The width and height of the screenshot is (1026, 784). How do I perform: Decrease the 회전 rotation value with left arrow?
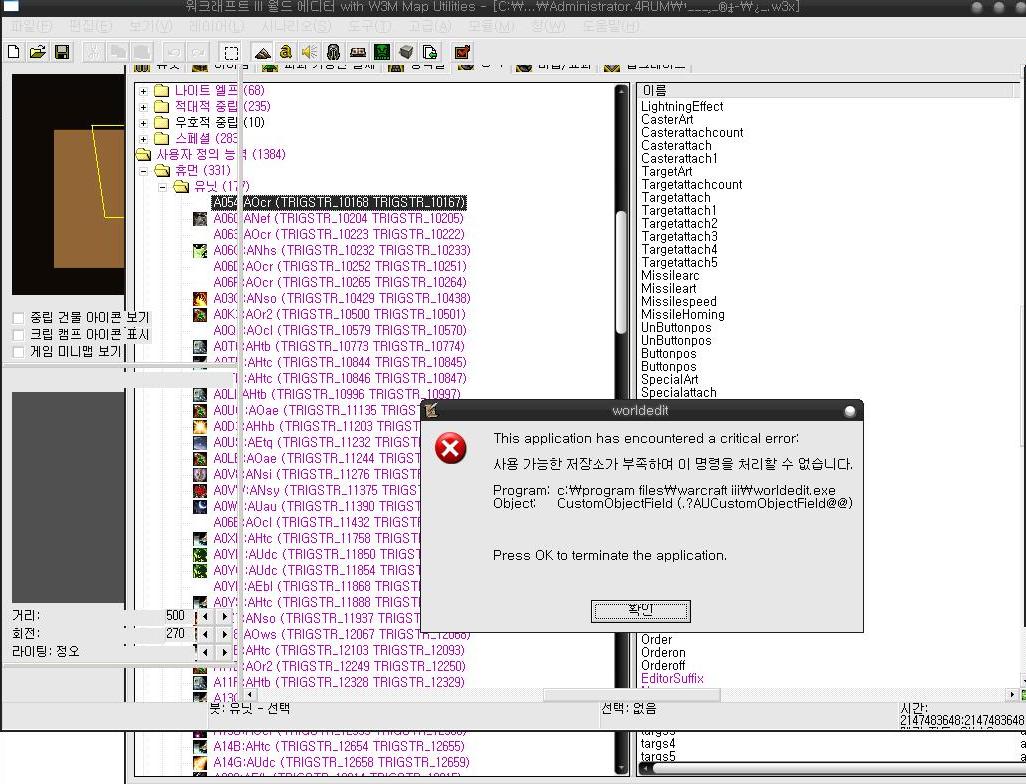click(x=205, y=634)
